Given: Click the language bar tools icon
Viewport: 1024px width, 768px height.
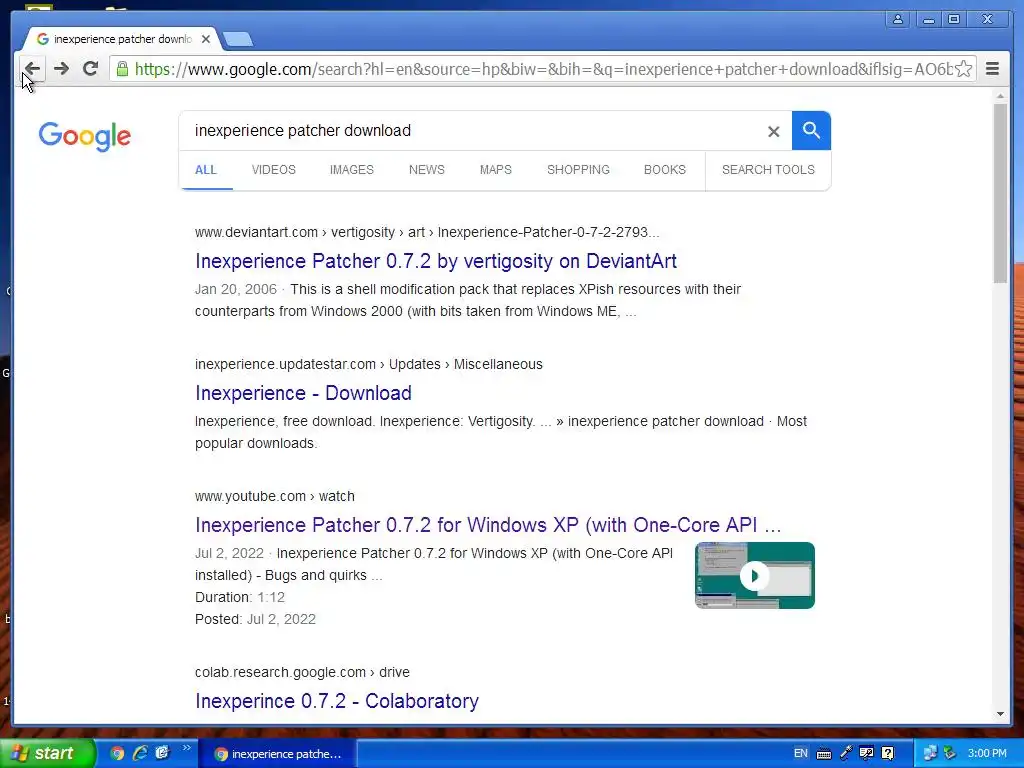Looking at the screenshot, I should pyautogui.click(x=867, y=754).
